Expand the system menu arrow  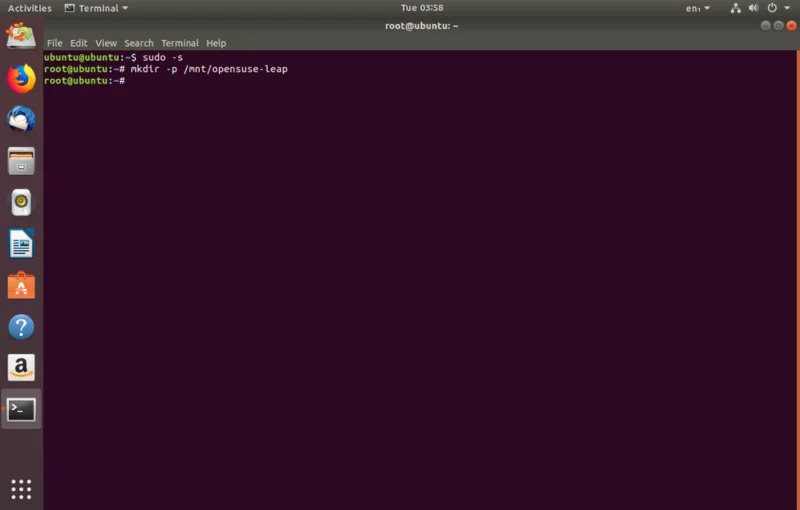(x=787, y=8)
